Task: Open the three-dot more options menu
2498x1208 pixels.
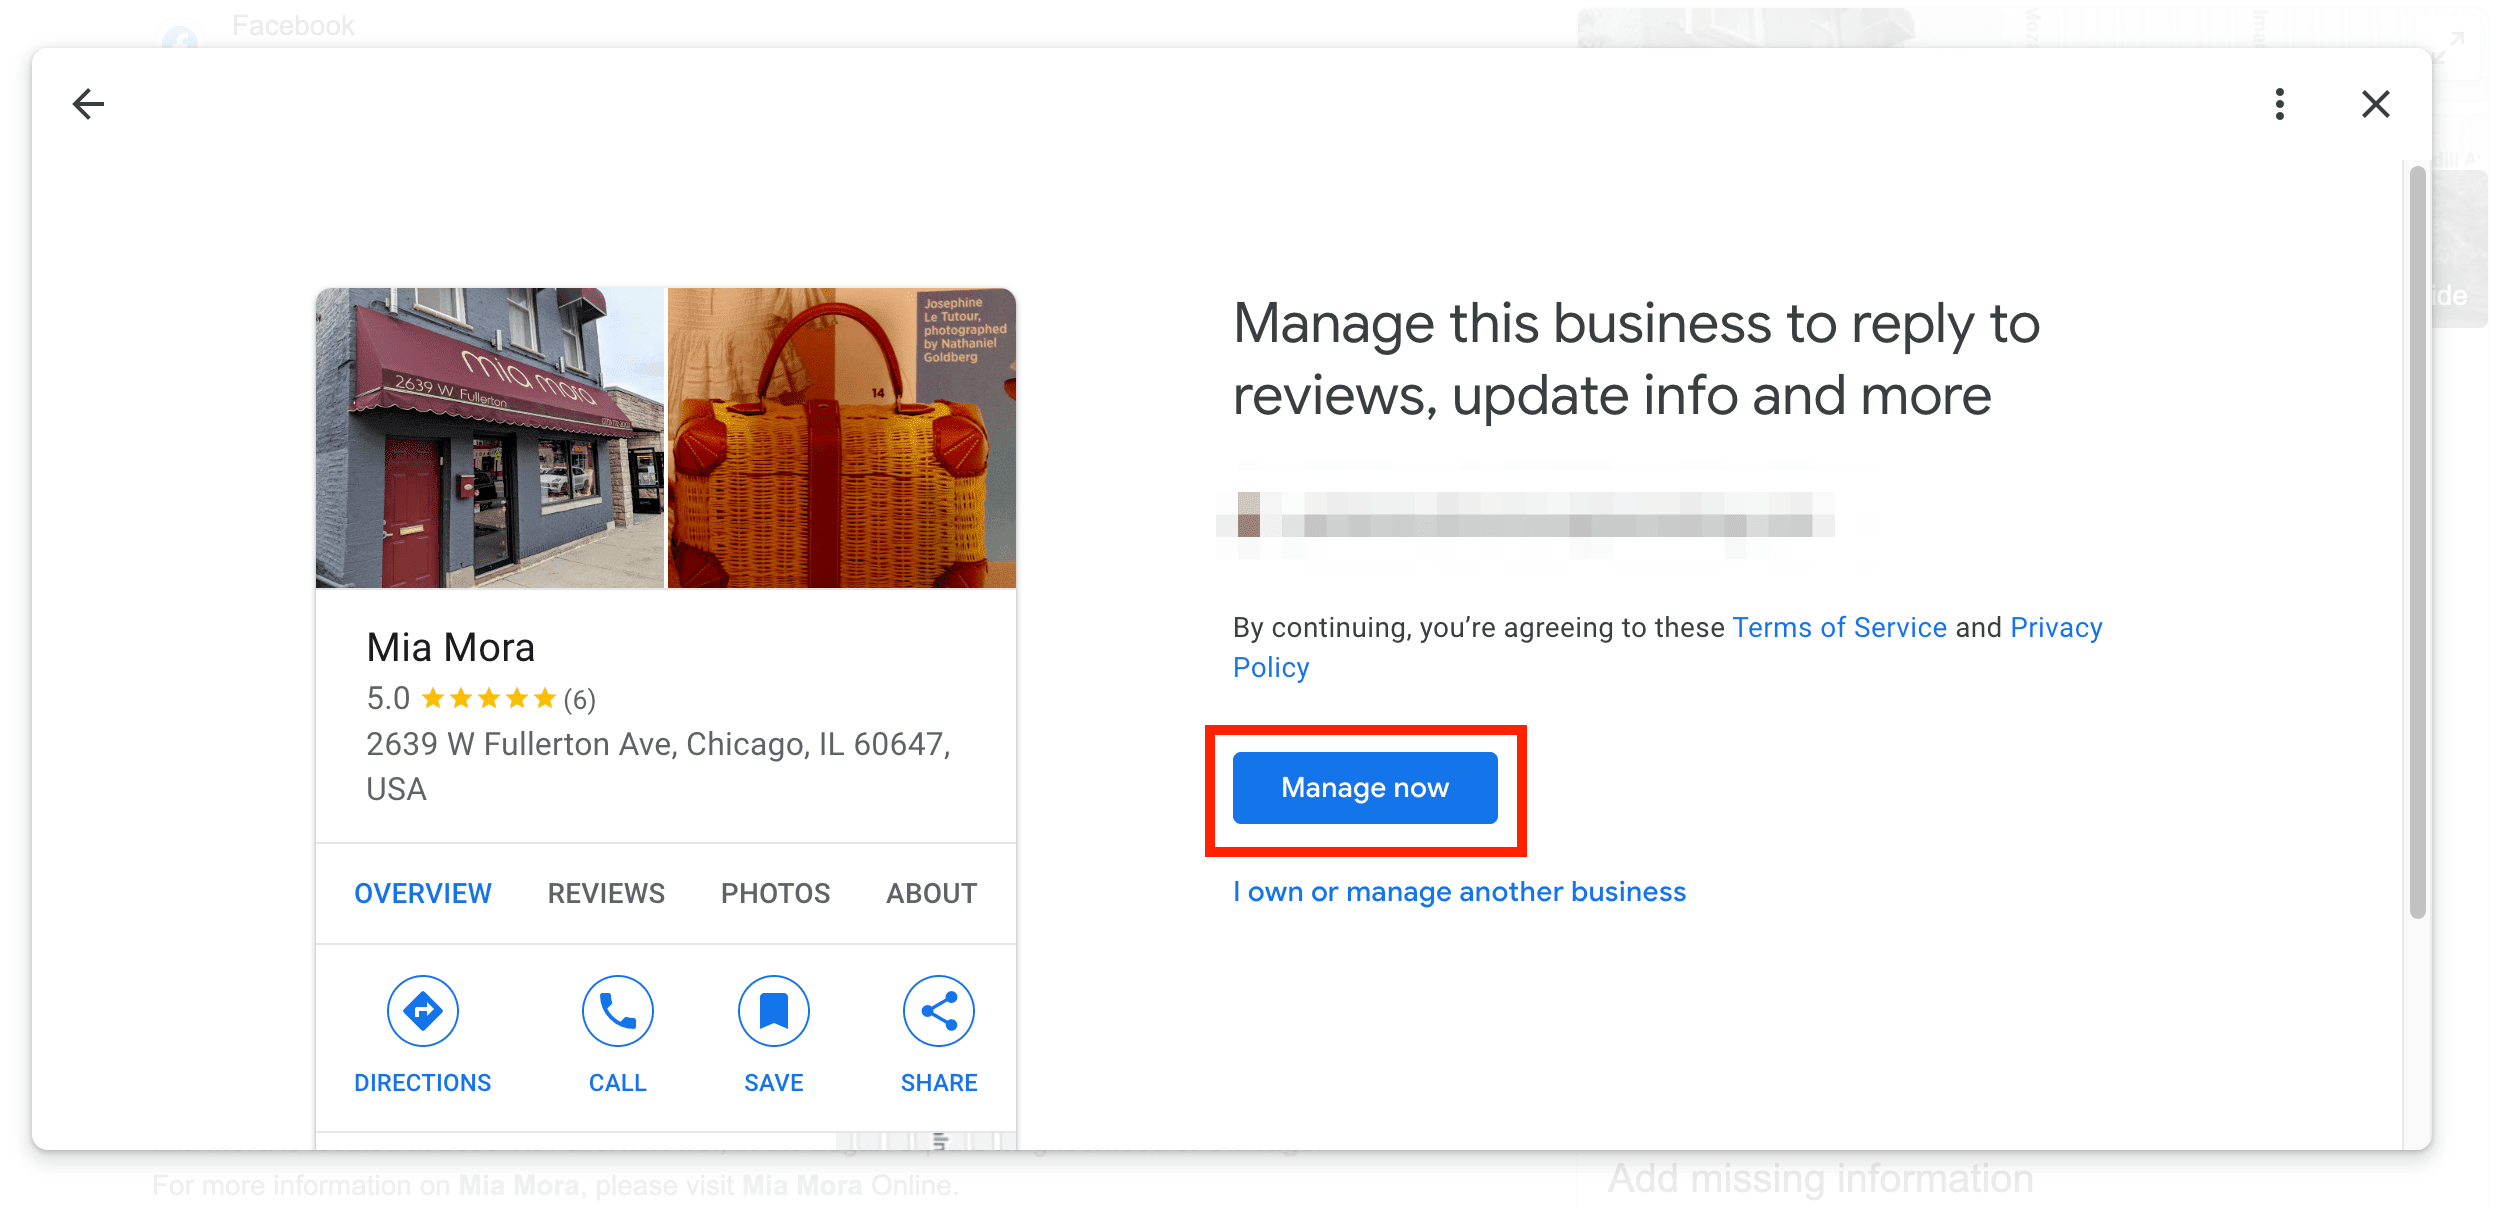Action: coord(2280,104)
